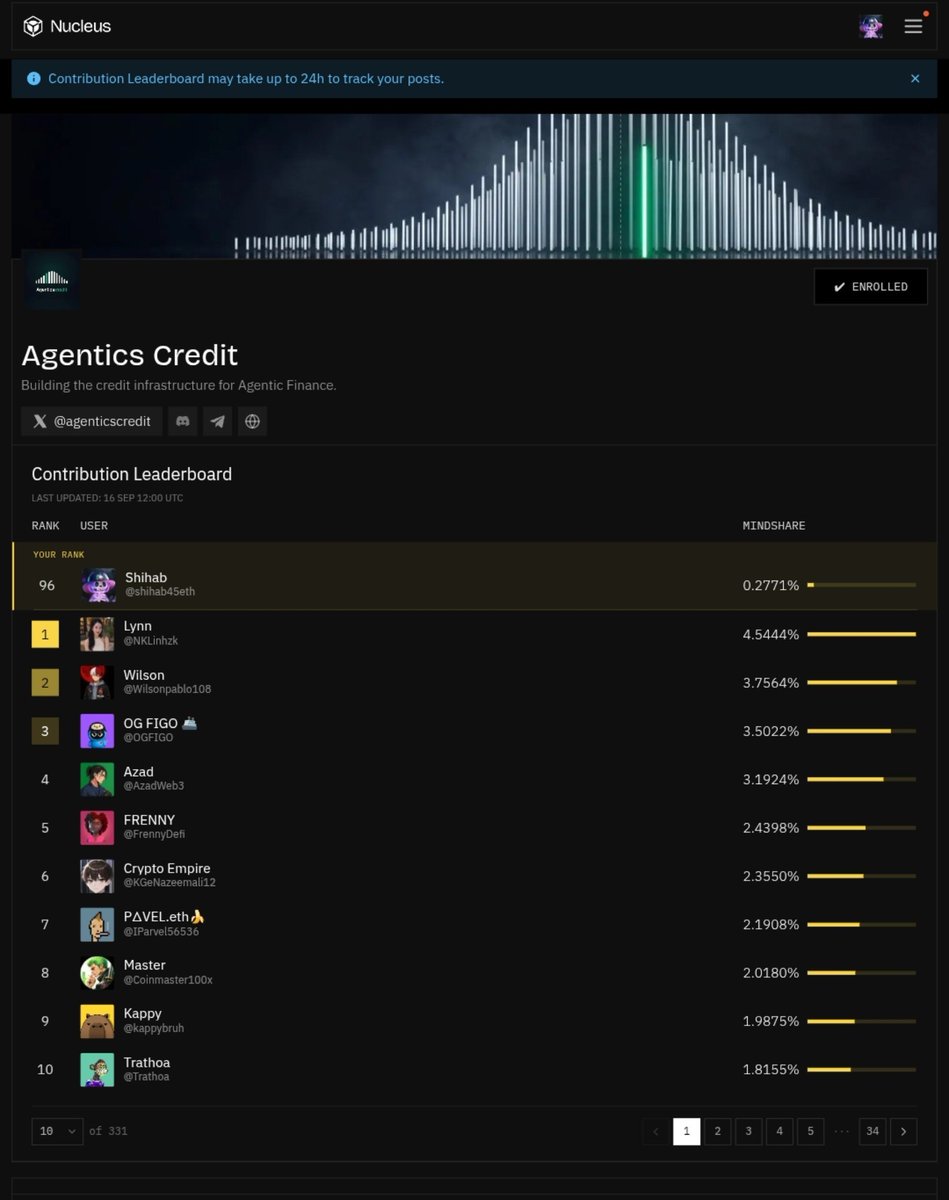
Task: Click the rank 2 badge
Action: [45, 683]
